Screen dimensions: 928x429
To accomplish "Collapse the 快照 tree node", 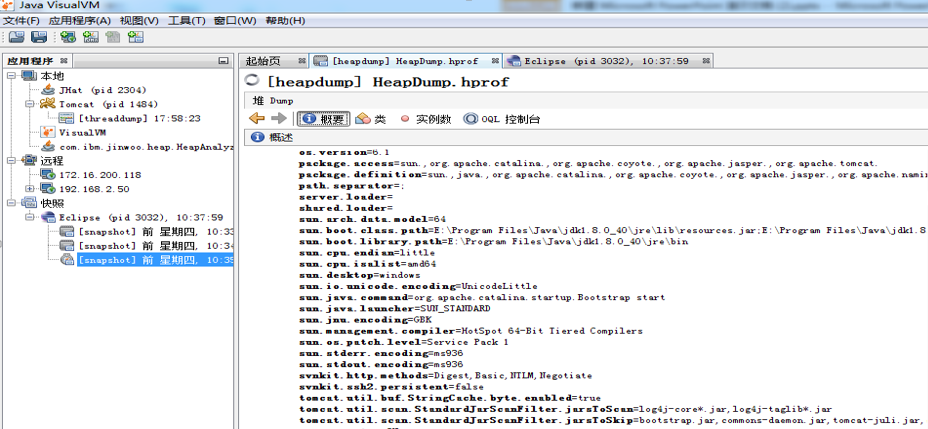I will 11,203.
